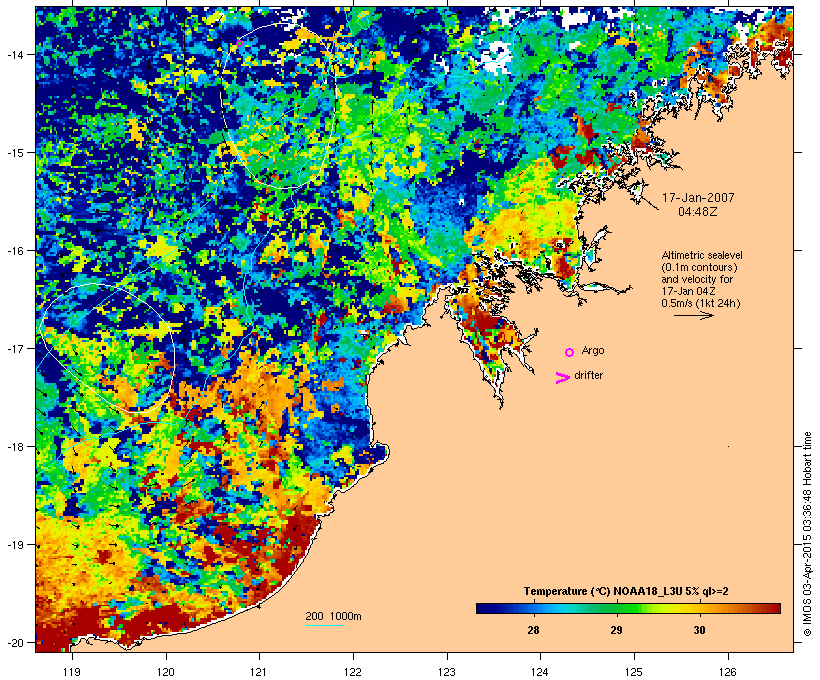Click the '119' longitude axis label
Image resolution: width=820 pixels, height=680 pixels.
[72, 672]
